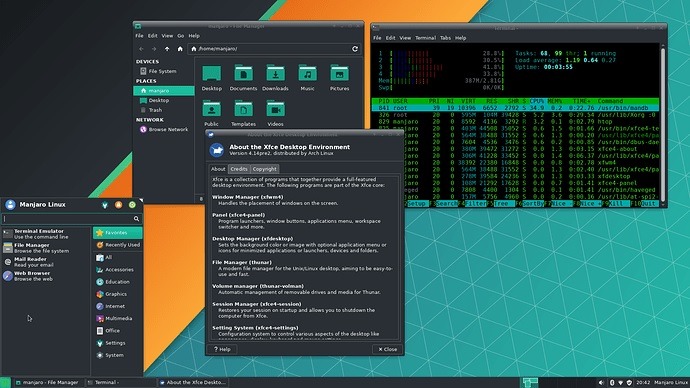Select the Office category
Screen dimensions: 690x388
pyautogui.click(x=117, y=331)
